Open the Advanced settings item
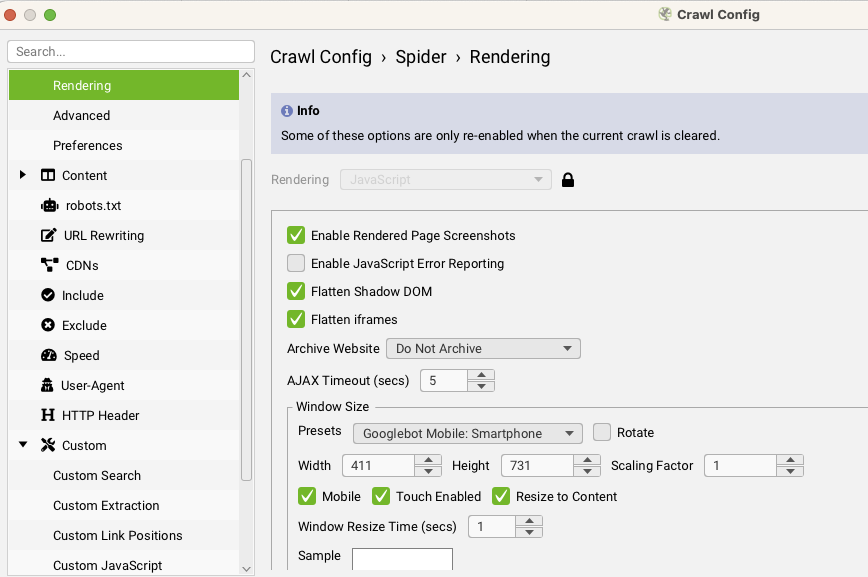Screen dimensions: 868x577 coord(81,116)
